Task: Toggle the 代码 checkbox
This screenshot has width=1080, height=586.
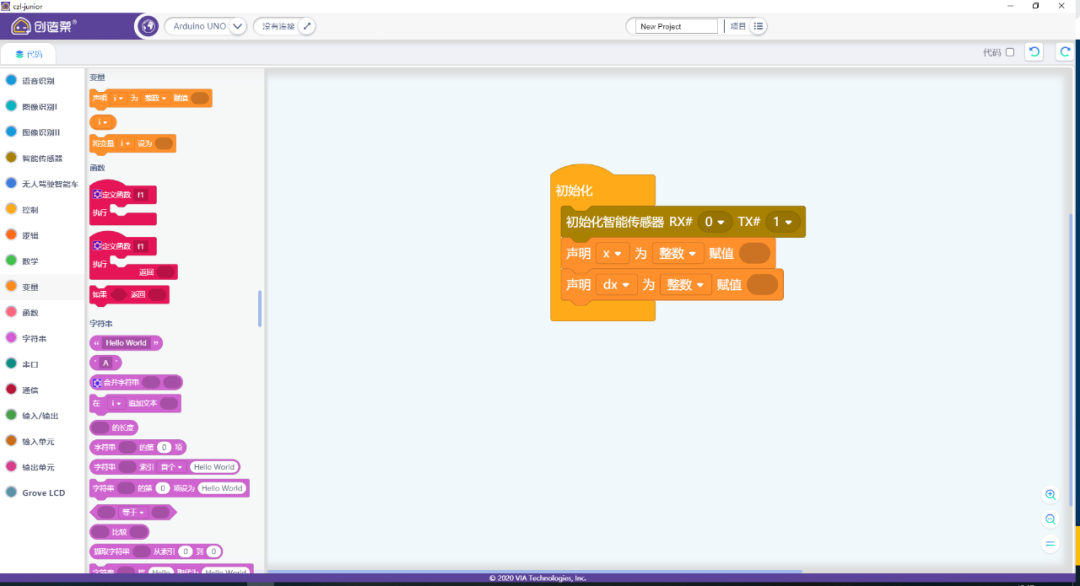Action: pyautogui.click(x=1009, y=52)
